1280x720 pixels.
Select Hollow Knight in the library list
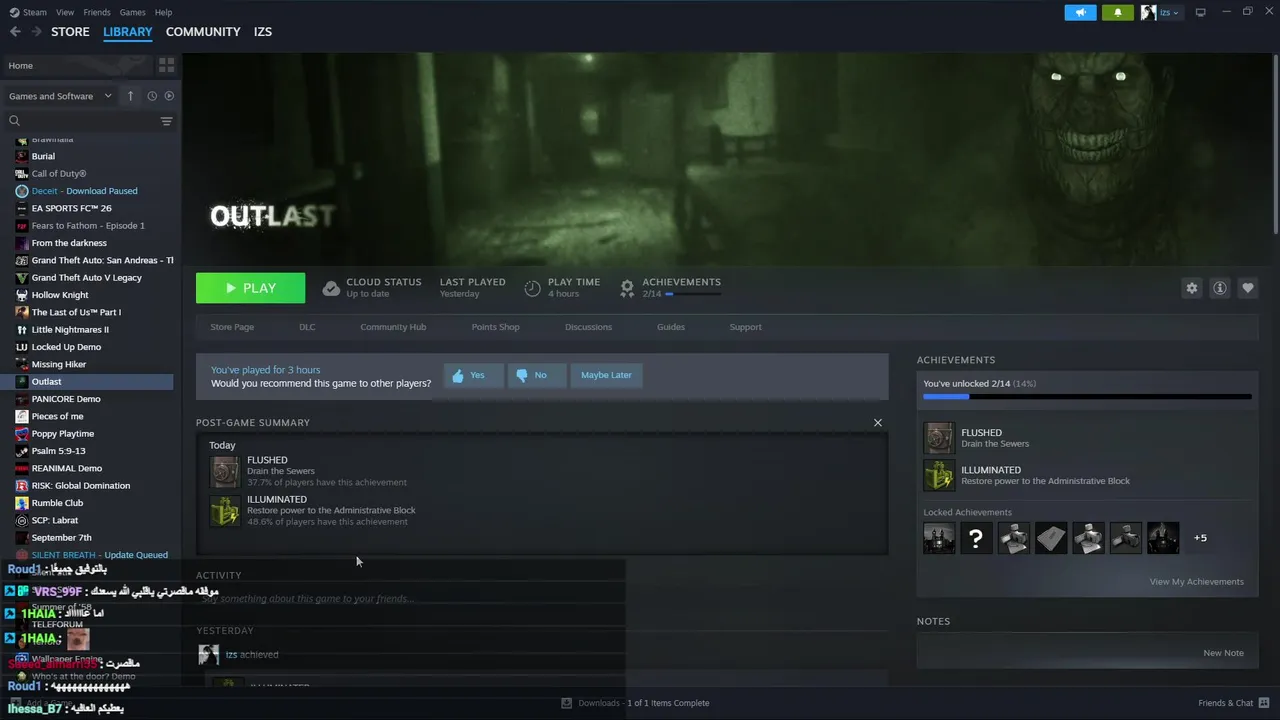[x=60, y=295]
